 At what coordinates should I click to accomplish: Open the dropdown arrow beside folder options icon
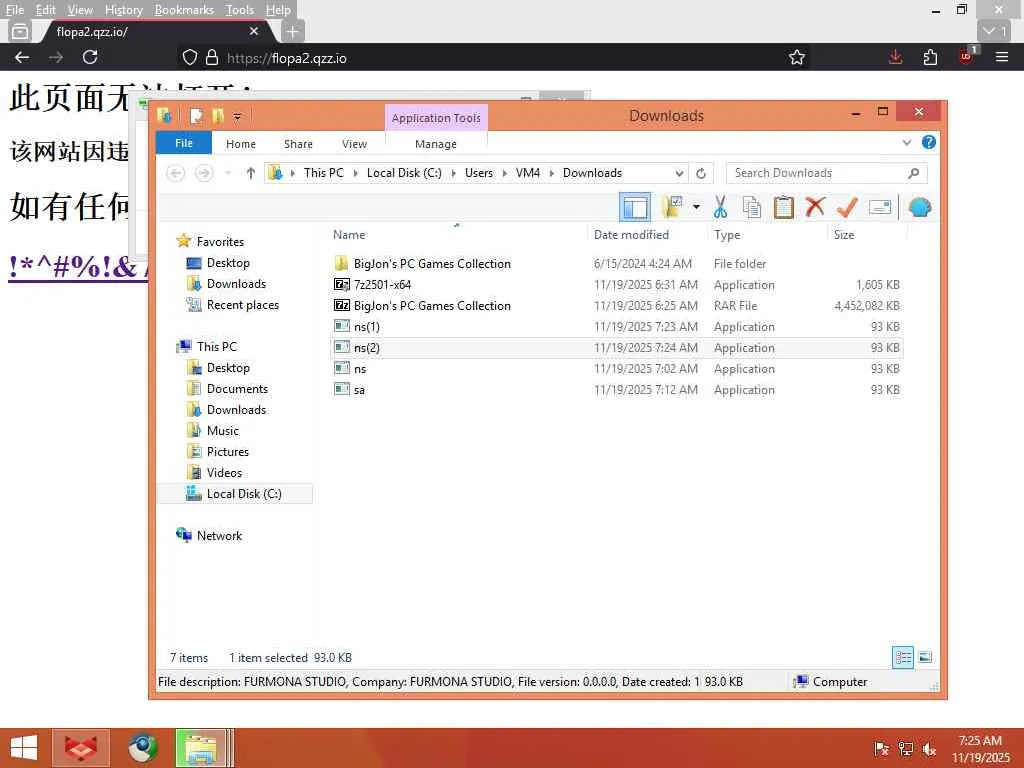click(696, 208)
